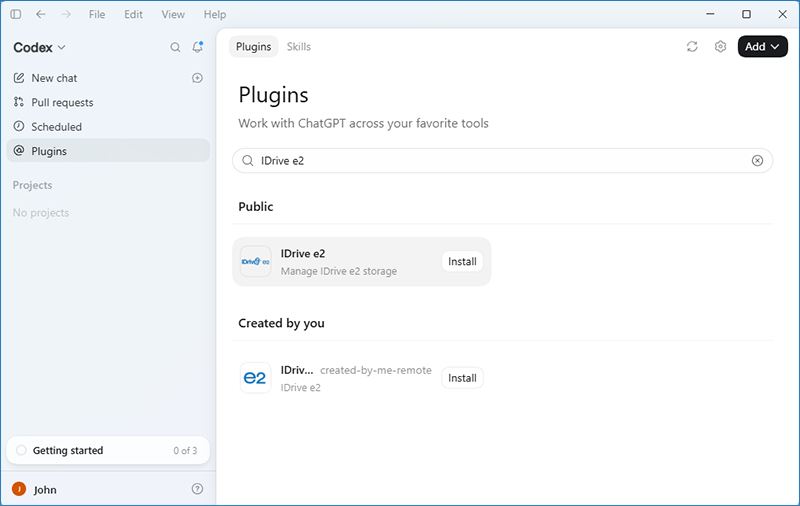Image resolution: width=800 pixels, height=506 pixels.
Task: Expand the Codex workspace dropdown
Action: tap(39, 47)
